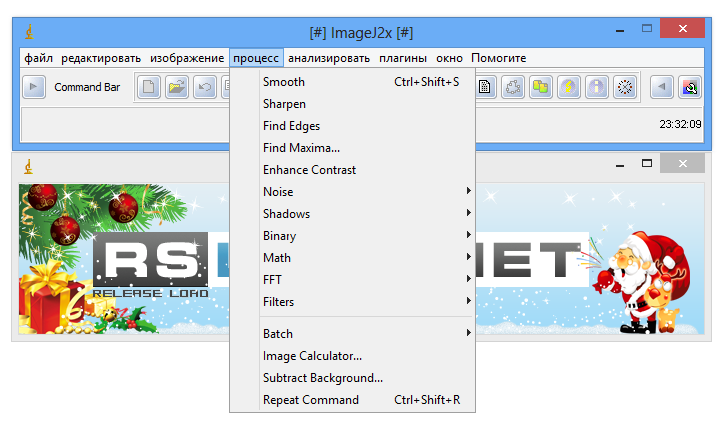The image size is (723, 429).
Task: Choose Repeat Command in the menu
Action: [352, 400]
